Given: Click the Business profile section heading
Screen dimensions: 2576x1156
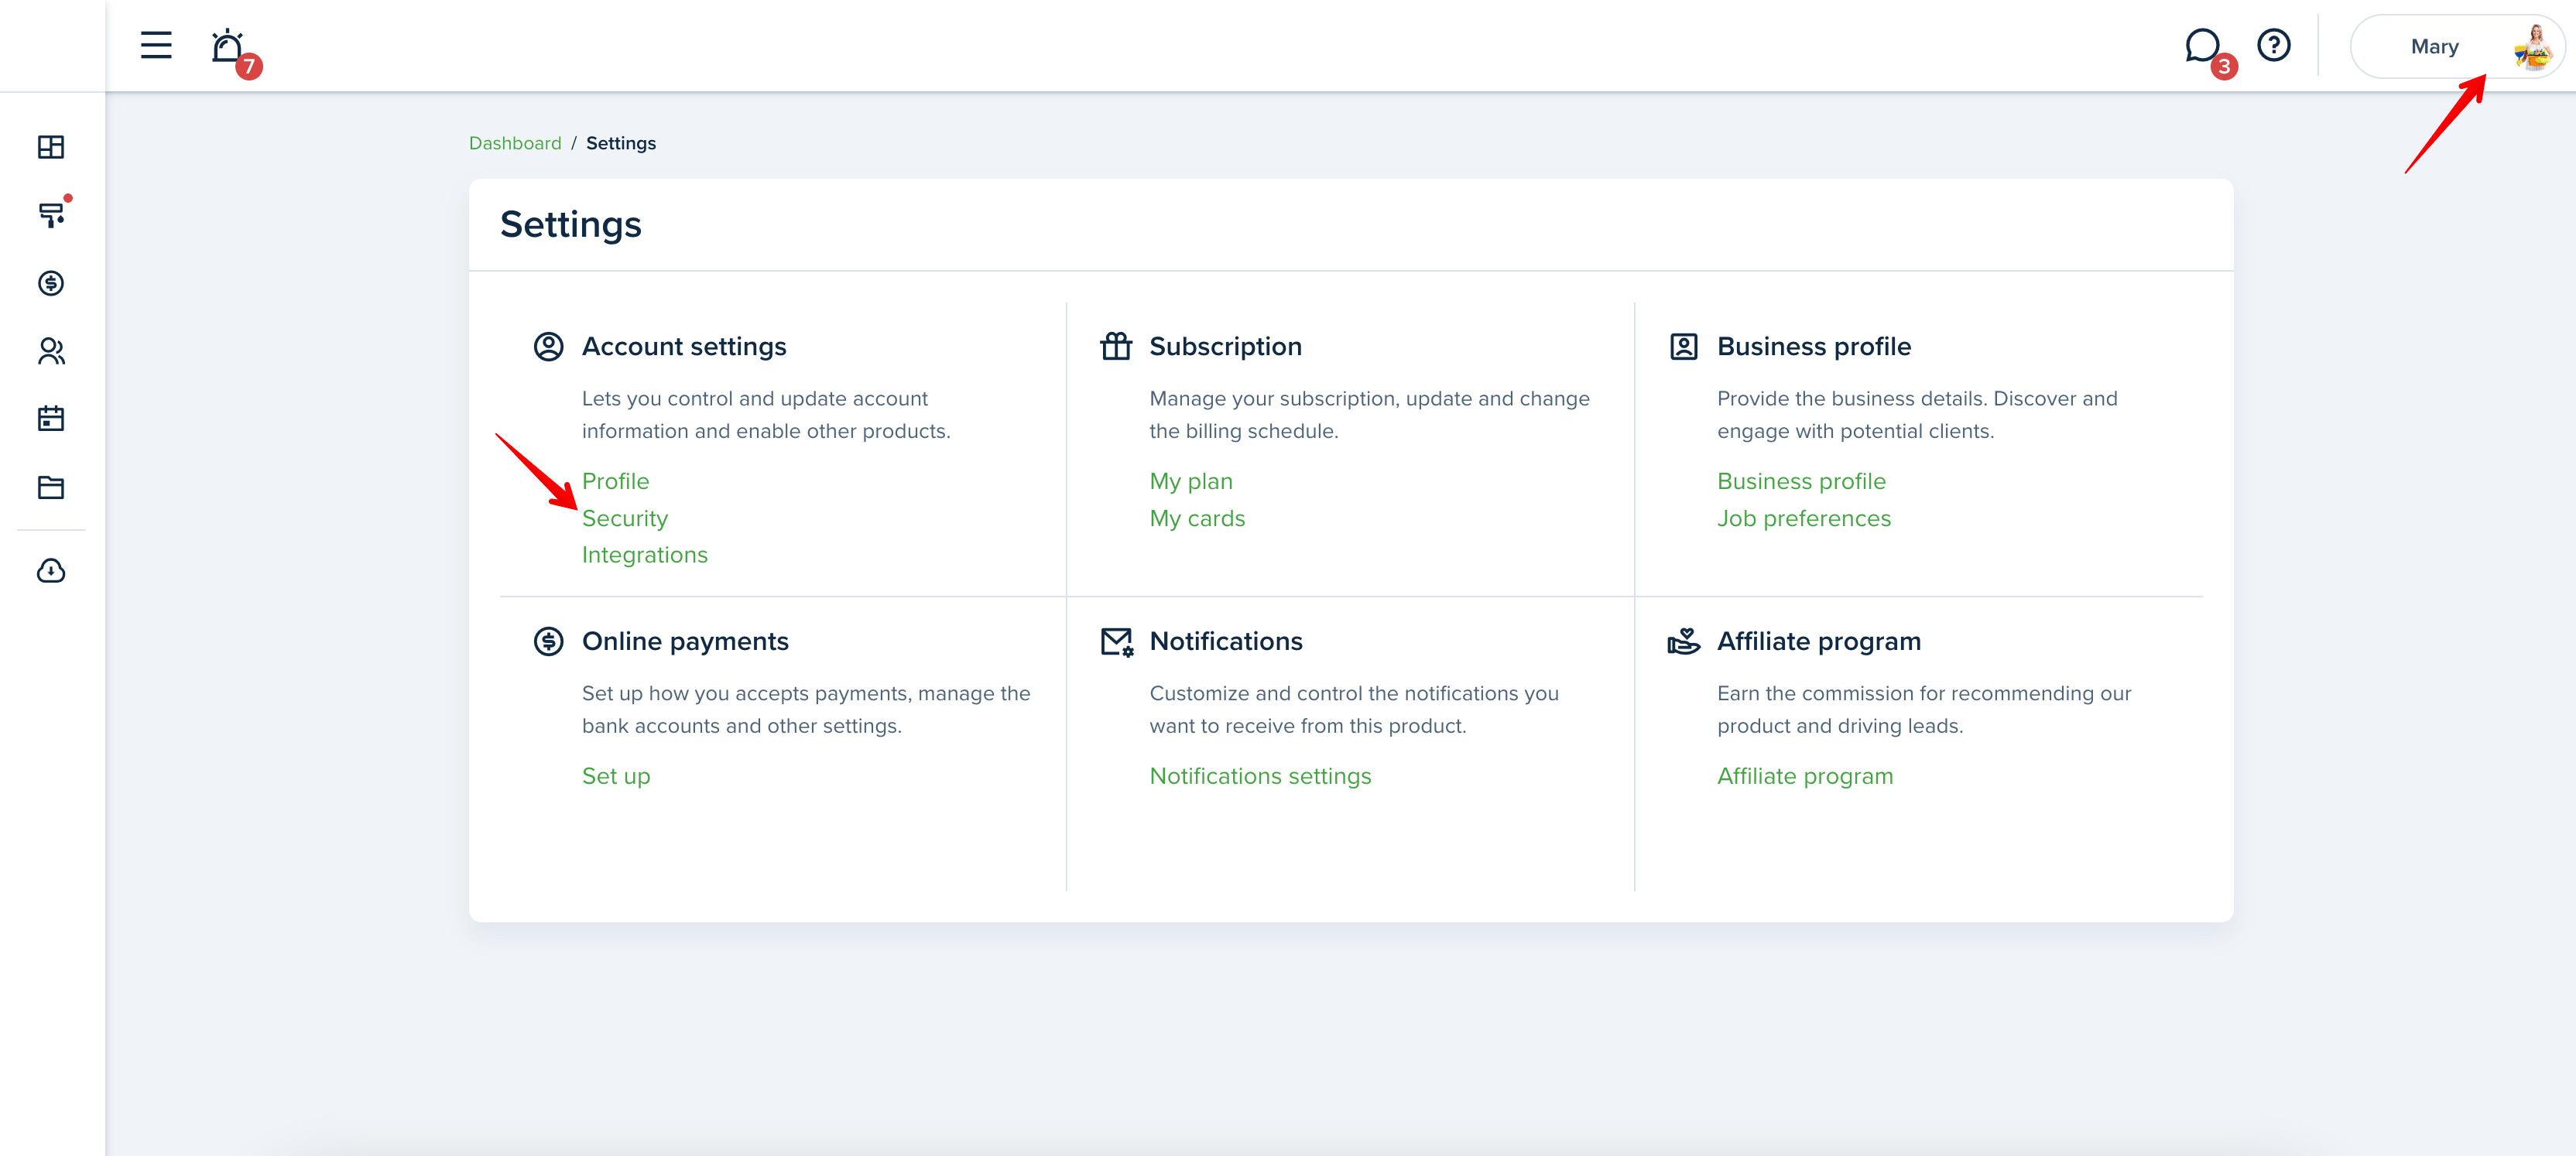Looking at the screenshot, I should pyautogui.click(x=1814, y=346).
